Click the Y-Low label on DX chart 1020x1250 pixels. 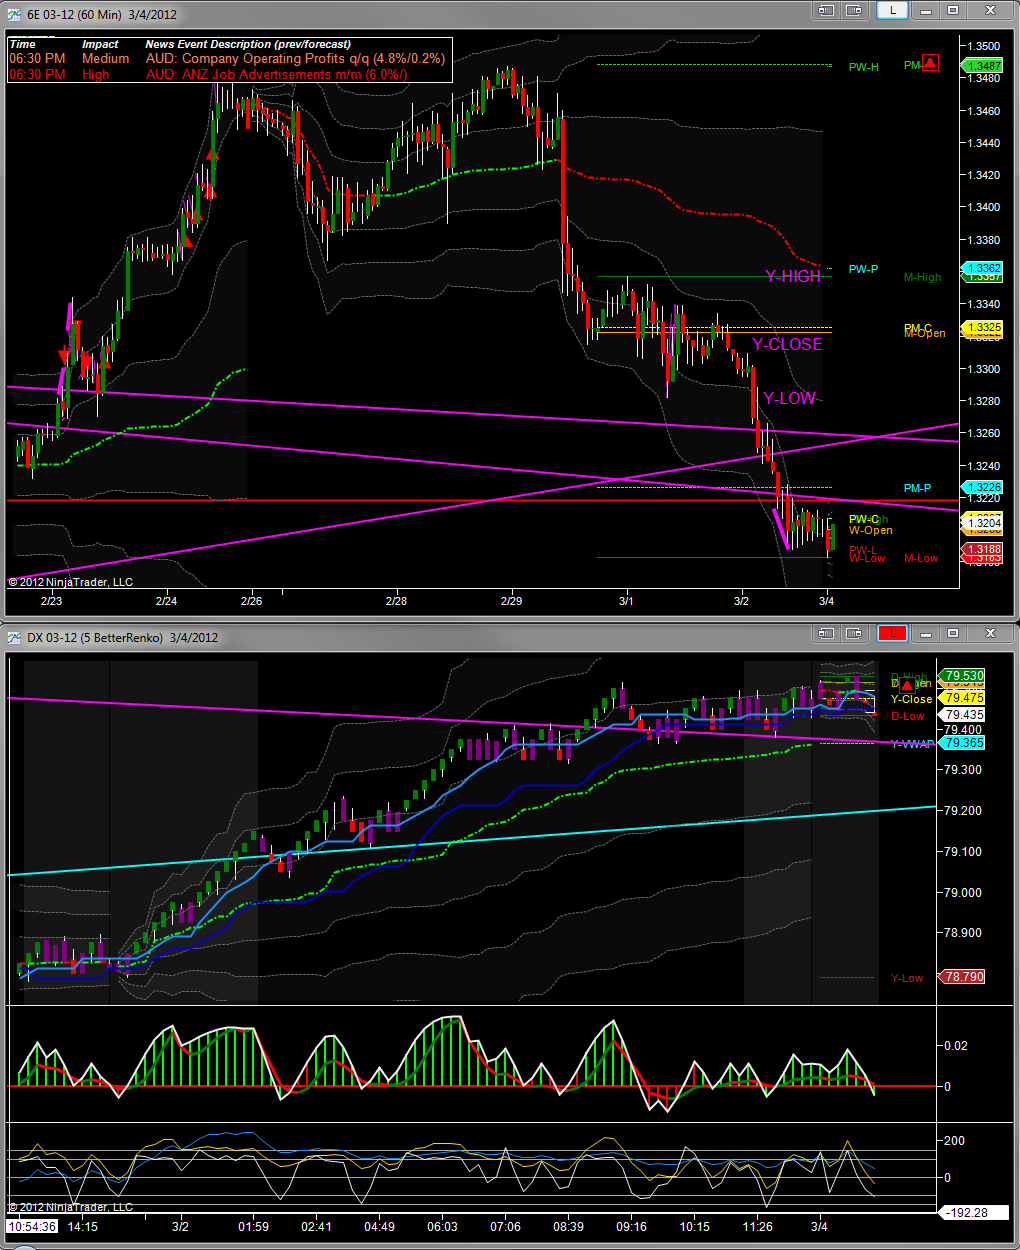tap(907, 979)
